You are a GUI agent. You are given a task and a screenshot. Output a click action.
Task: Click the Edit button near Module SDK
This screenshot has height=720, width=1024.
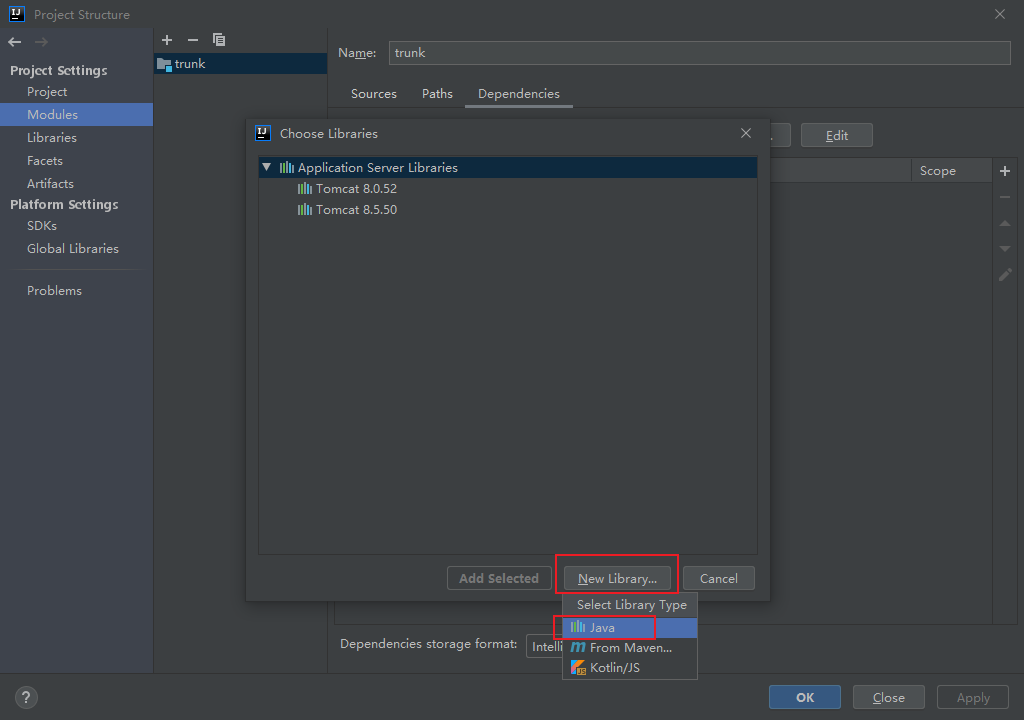tap(837, 135)
